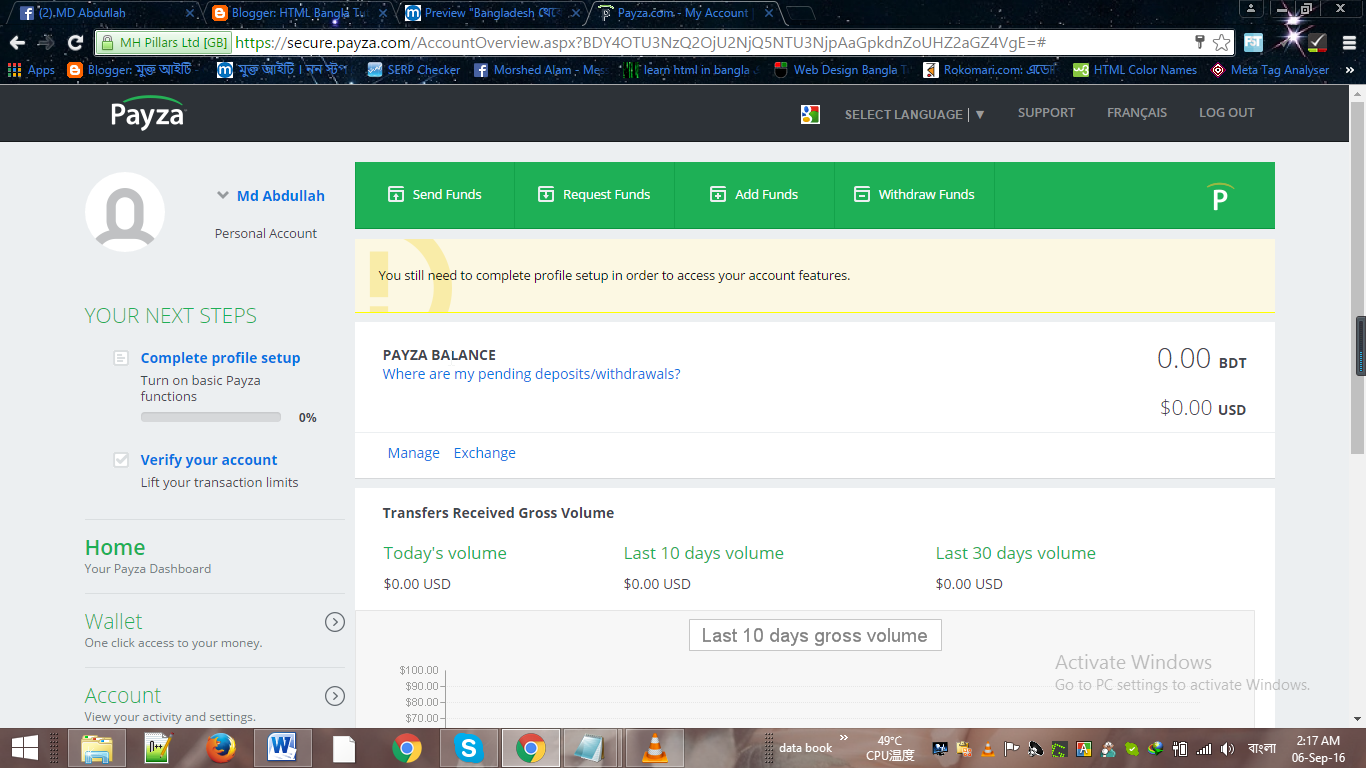Open the dropdown arrow beside Md Abdullah

(x=223, y=196)
